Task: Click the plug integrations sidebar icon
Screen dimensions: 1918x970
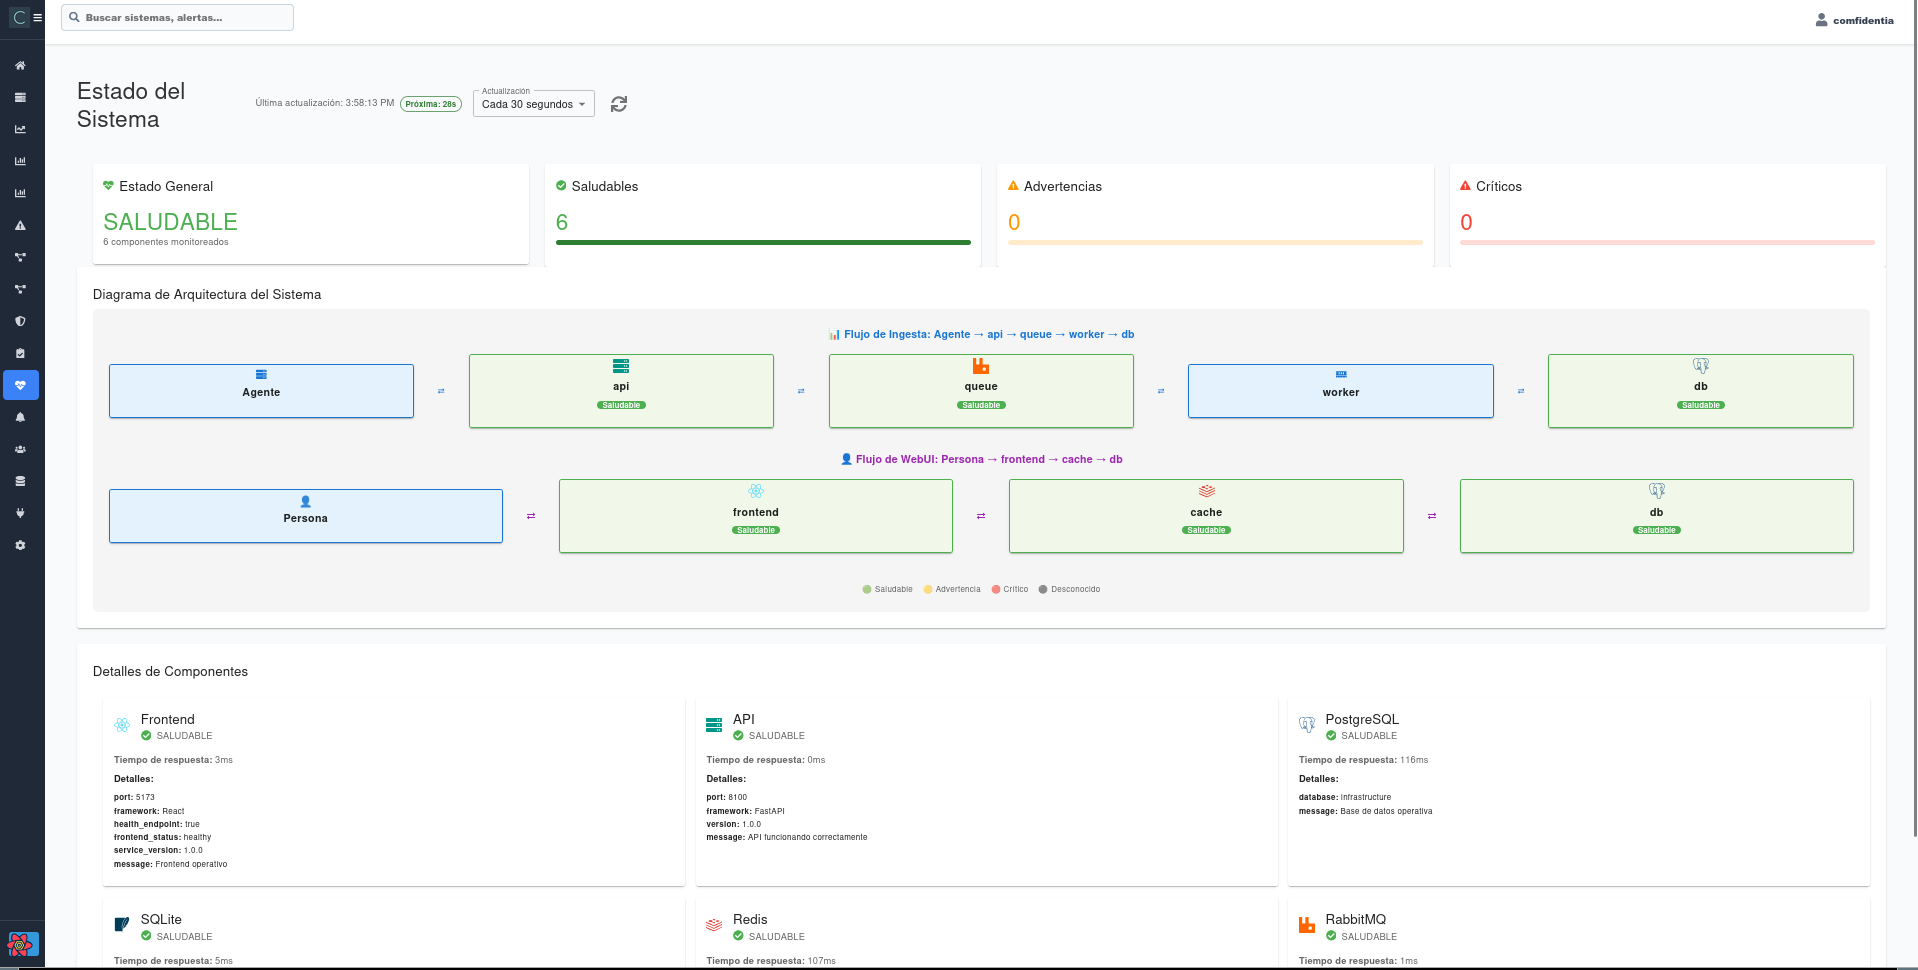Action: click(x=20, y=513)
